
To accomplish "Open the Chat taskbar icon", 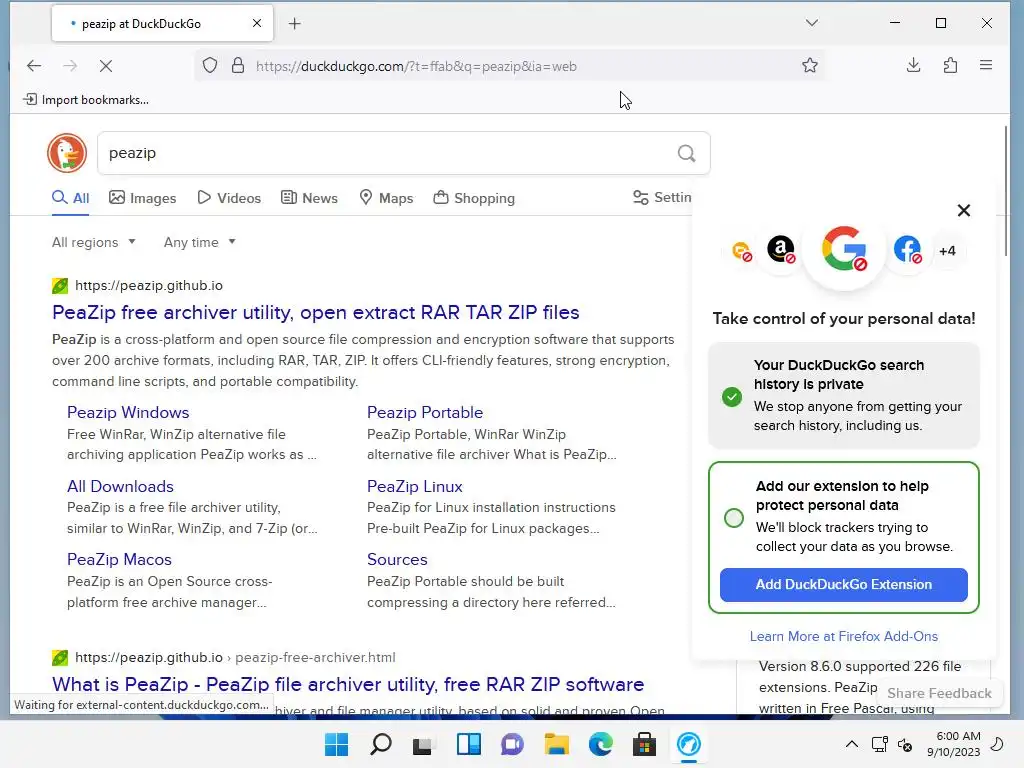I will (x=512, y=744).
